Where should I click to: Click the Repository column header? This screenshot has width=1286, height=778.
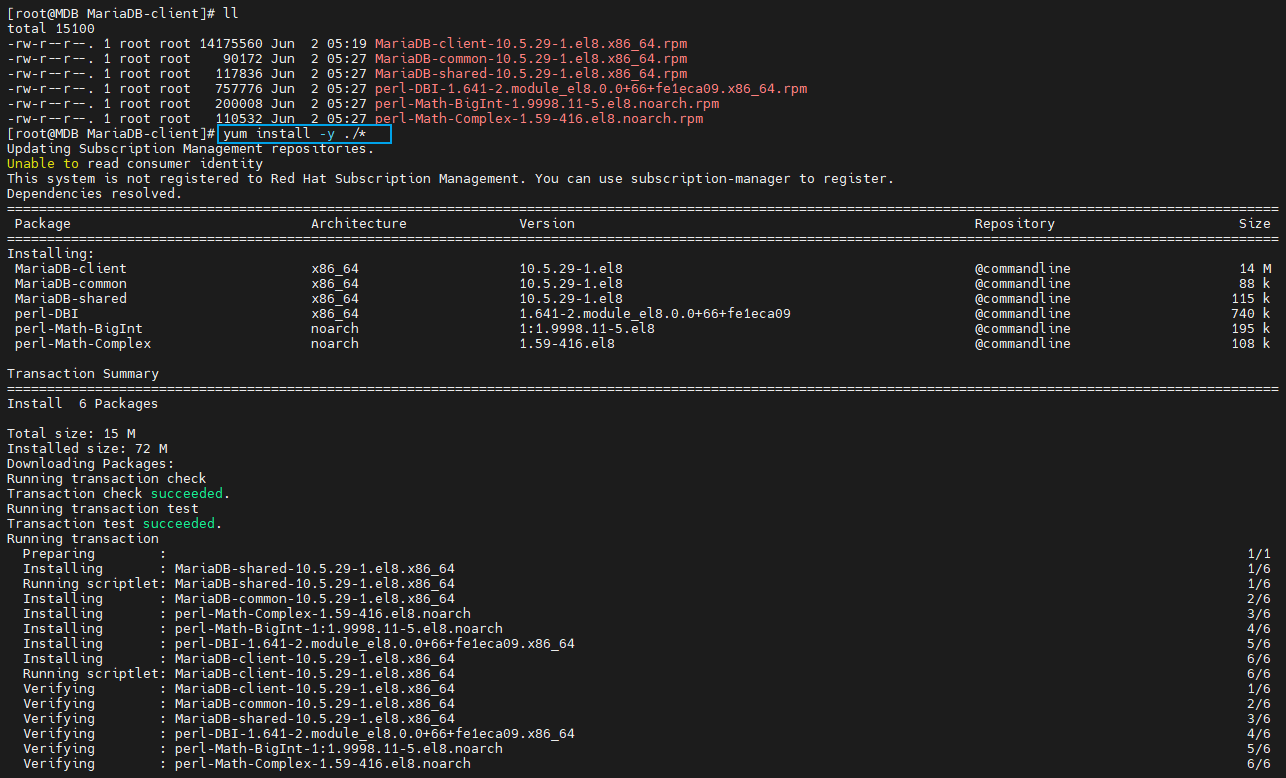coord(1014,223)
